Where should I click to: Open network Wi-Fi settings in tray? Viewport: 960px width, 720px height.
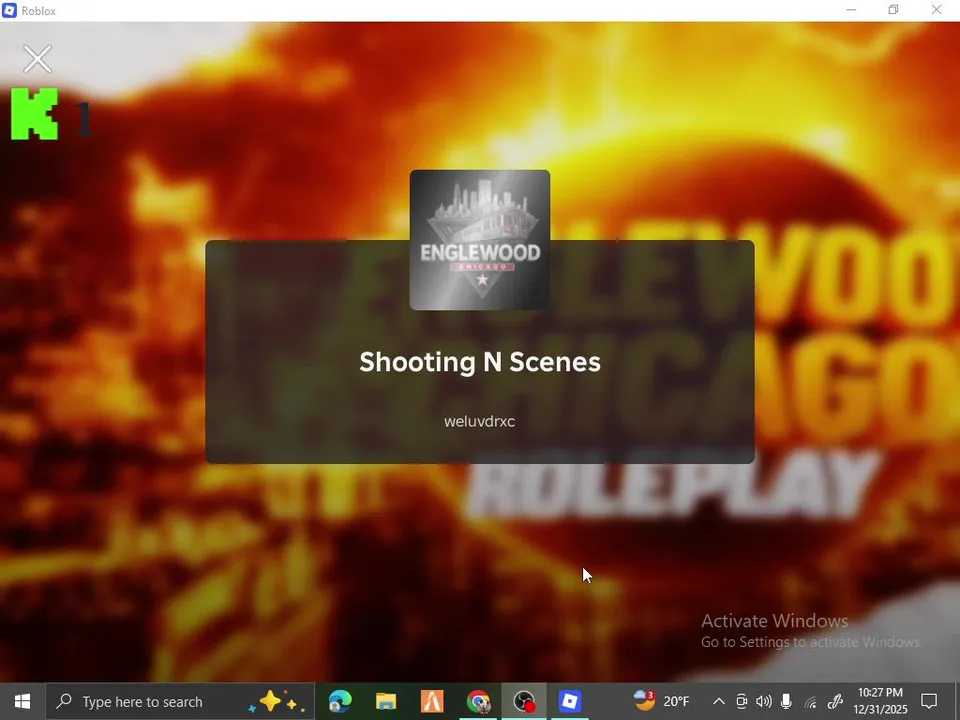click(811, 702)
